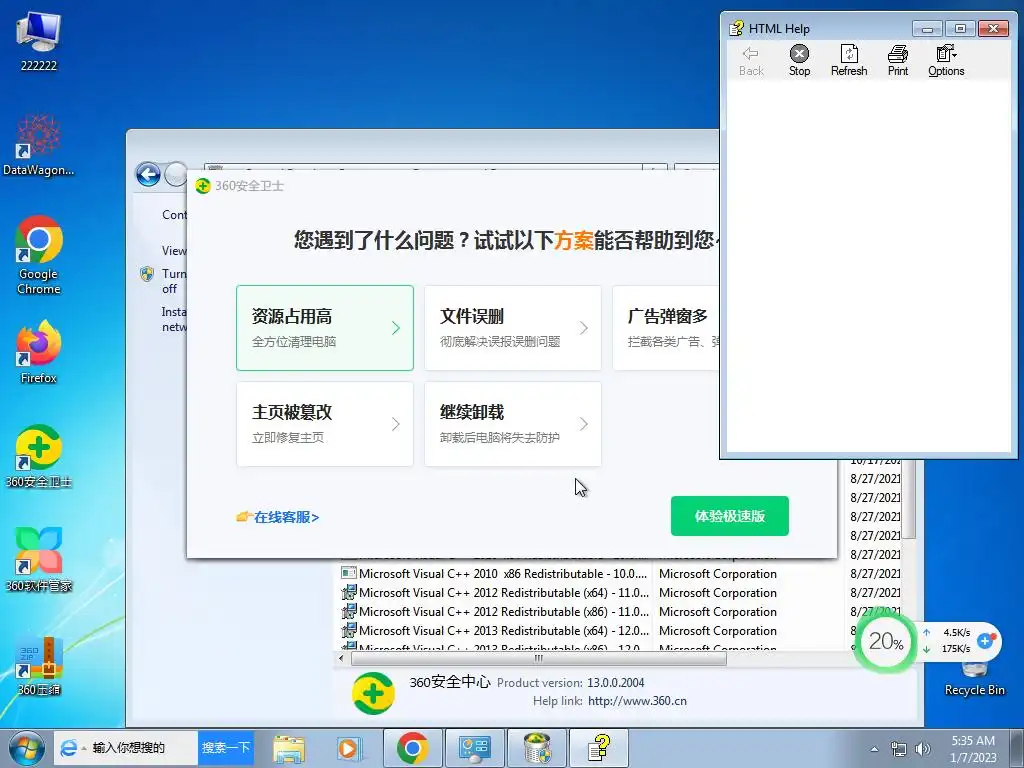Open the media player taskbar icon
The height and width of the screenshot is (768, 1024).
348,748
